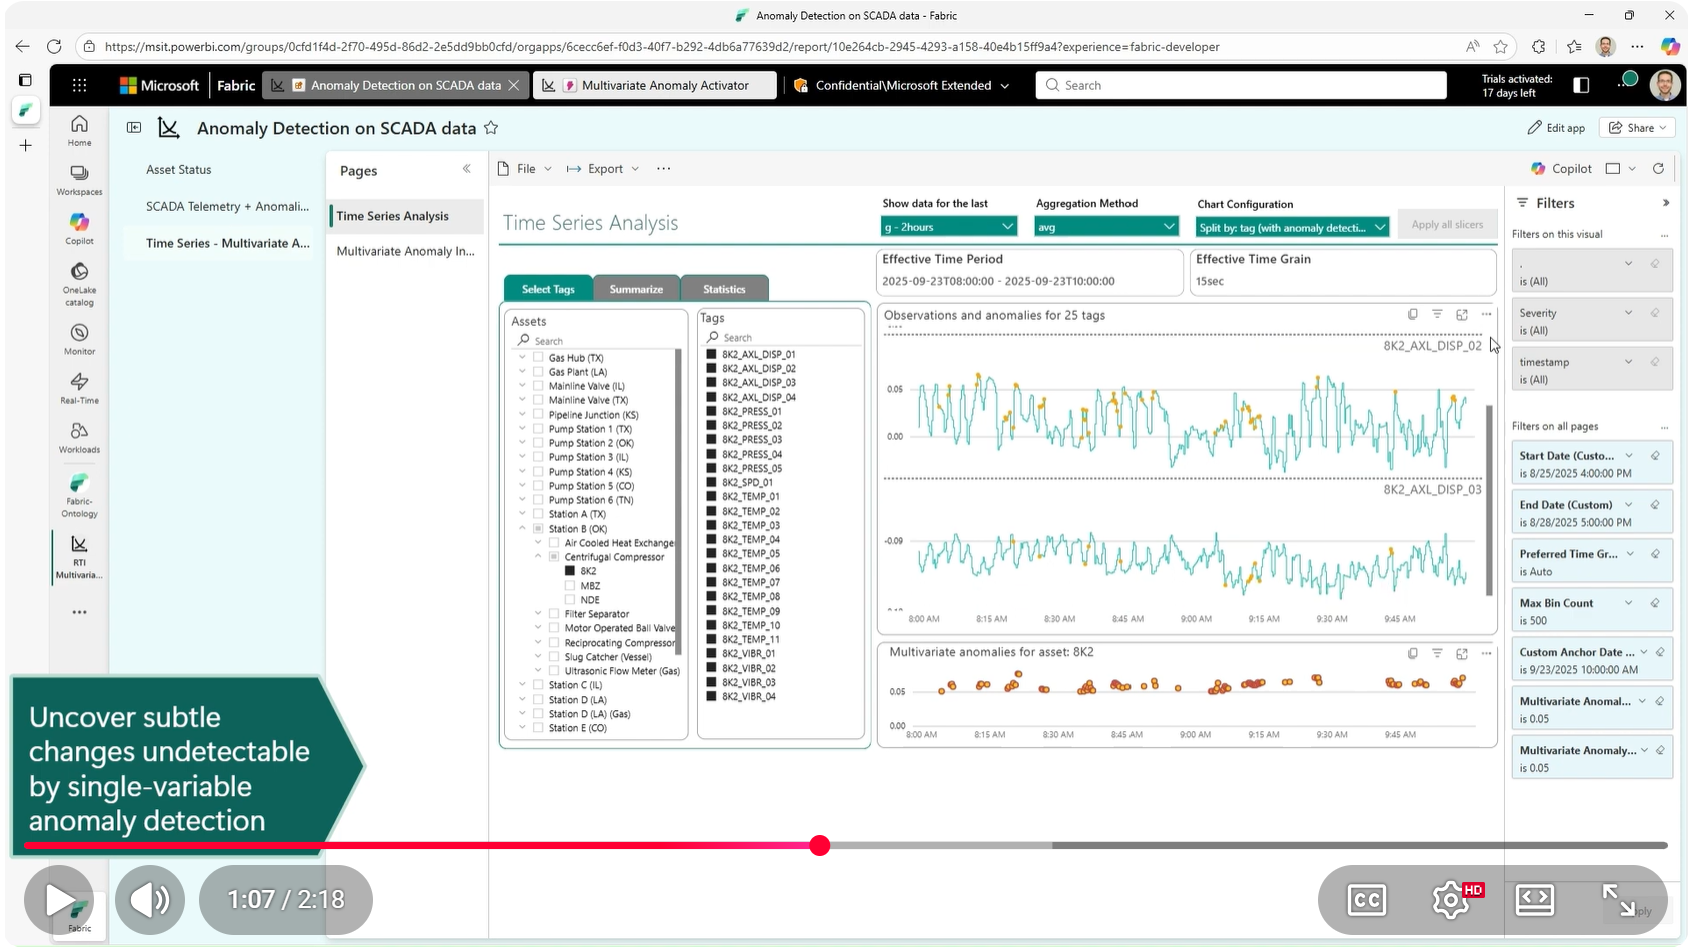Screen dimensions: 1688x948
Task: Open focus mode on Observations and anomalies visual
Action: coord(1461,314)
